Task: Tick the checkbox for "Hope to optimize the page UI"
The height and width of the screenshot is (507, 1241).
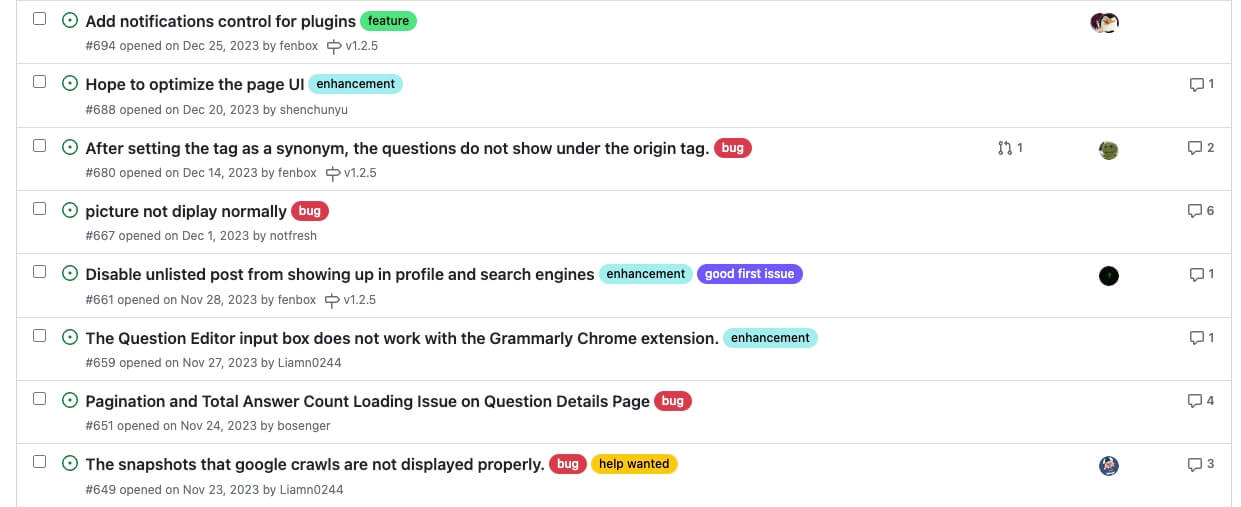Action: (x=40, y=82)
